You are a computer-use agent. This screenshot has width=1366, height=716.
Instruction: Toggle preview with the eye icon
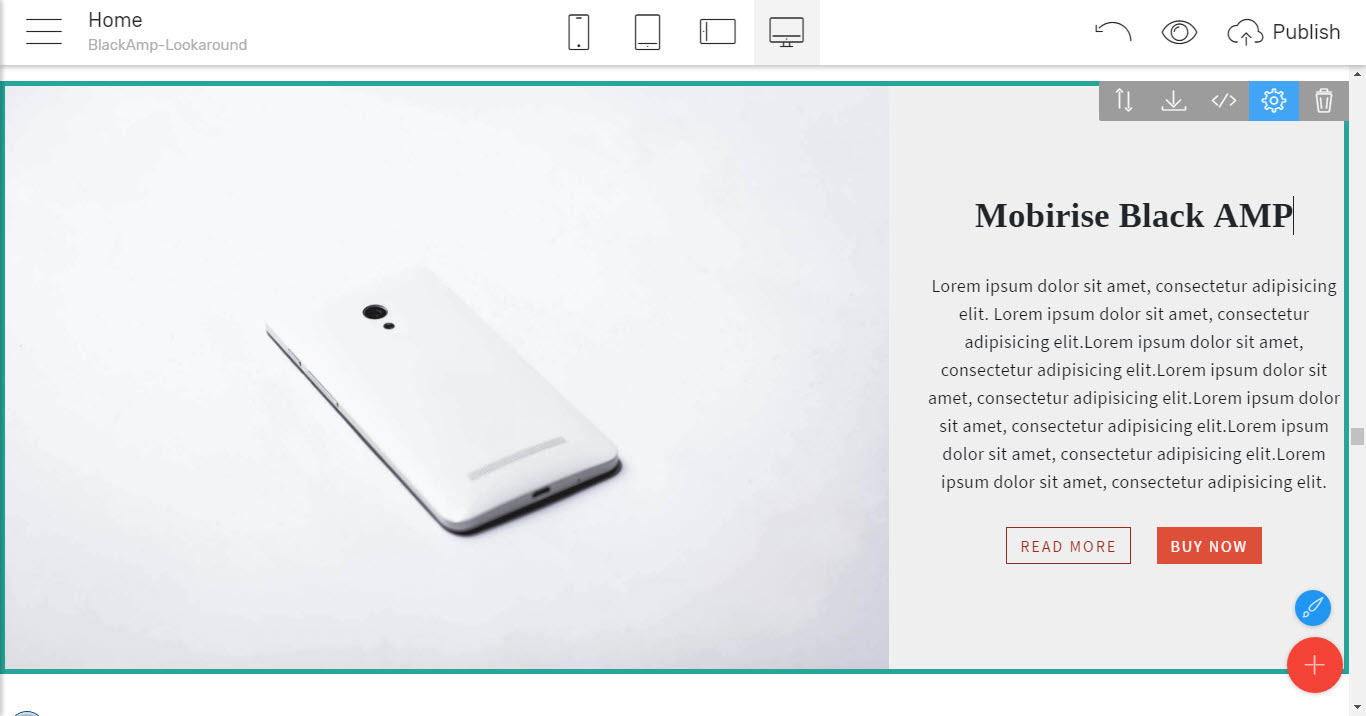pyautogui.click(x=1180, y=32)
